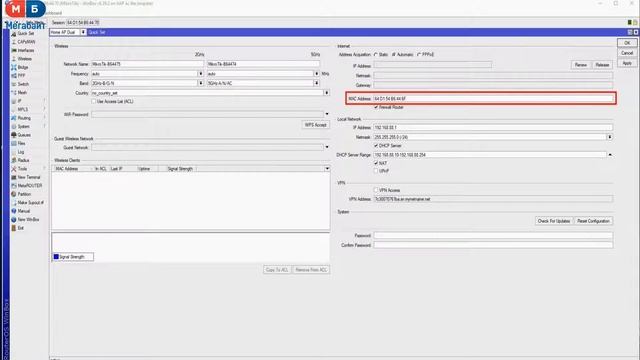Viewport: 640px width, 360px height.
Task: Sort by MAC Address column header
Action: click(72, 169)
